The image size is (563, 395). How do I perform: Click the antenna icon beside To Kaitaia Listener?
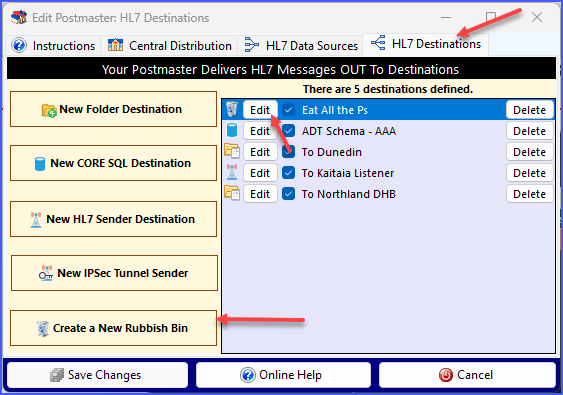tap(232, 172)
